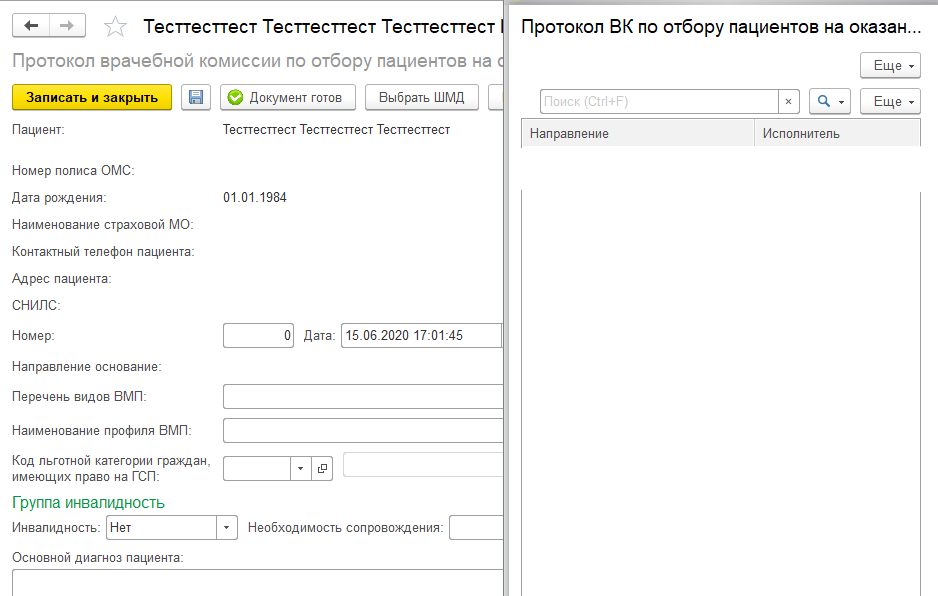Mark the document with Документ готов
The width and height of the screenshot is (938, 596).
click(286, 97)
